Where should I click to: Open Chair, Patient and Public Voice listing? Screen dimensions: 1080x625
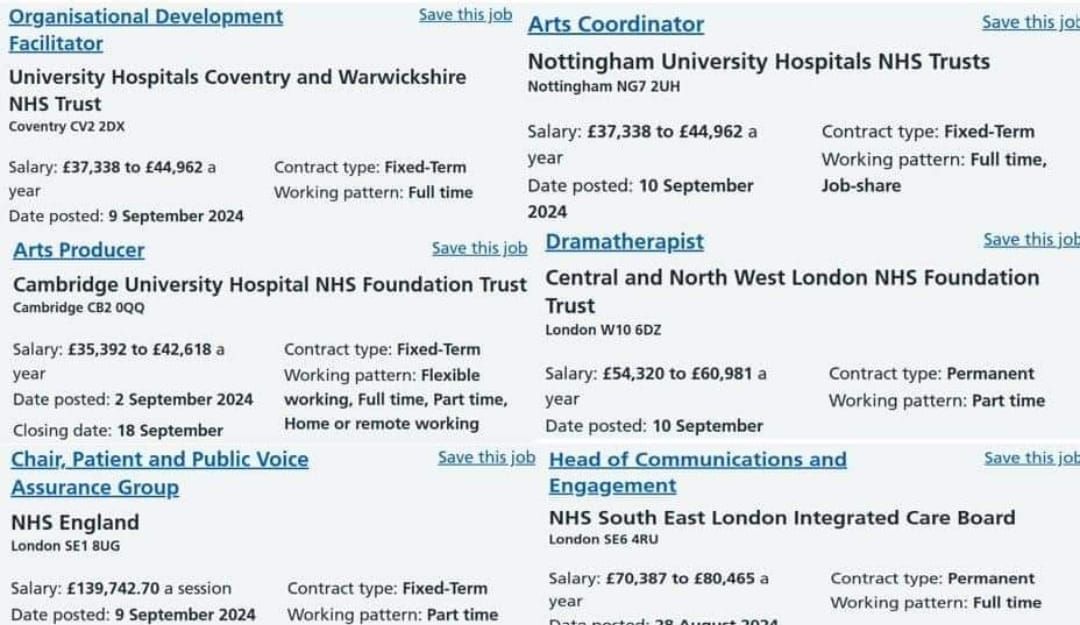pyautogui.click(x=160, y=460)
